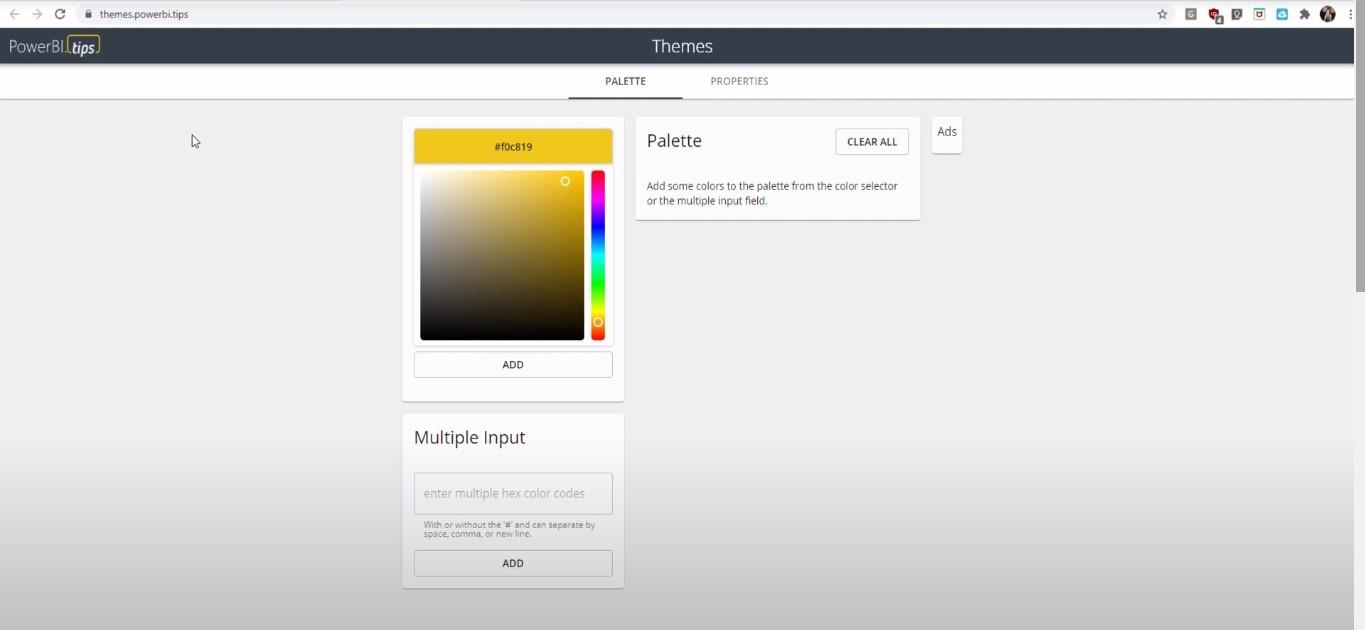Click the rainbow hue slider bar
The height and width of the screenshot is (630, 1365).
tap(598, 255)
